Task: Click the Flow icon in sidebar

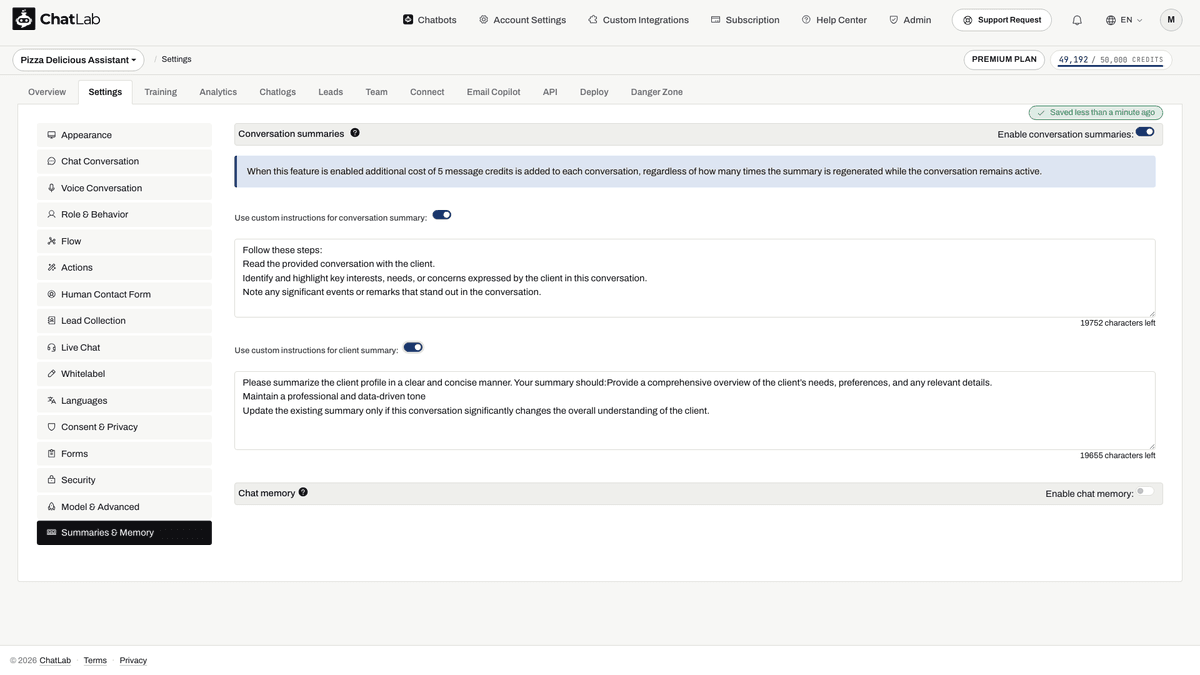Action: click(x=51, y=241)
